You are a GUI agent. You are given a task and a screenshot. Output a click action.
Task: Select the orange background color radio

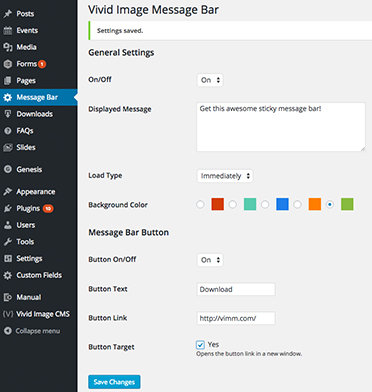tap(297, 204)
